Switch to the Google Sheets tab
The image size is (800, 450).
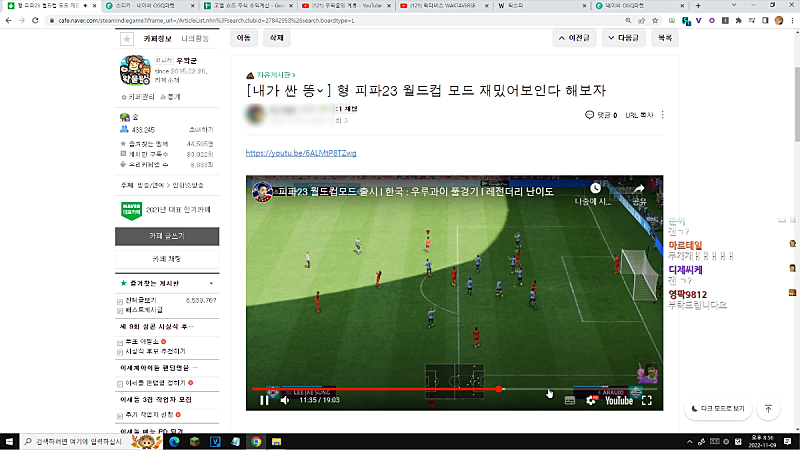click(x=247, y=6)
